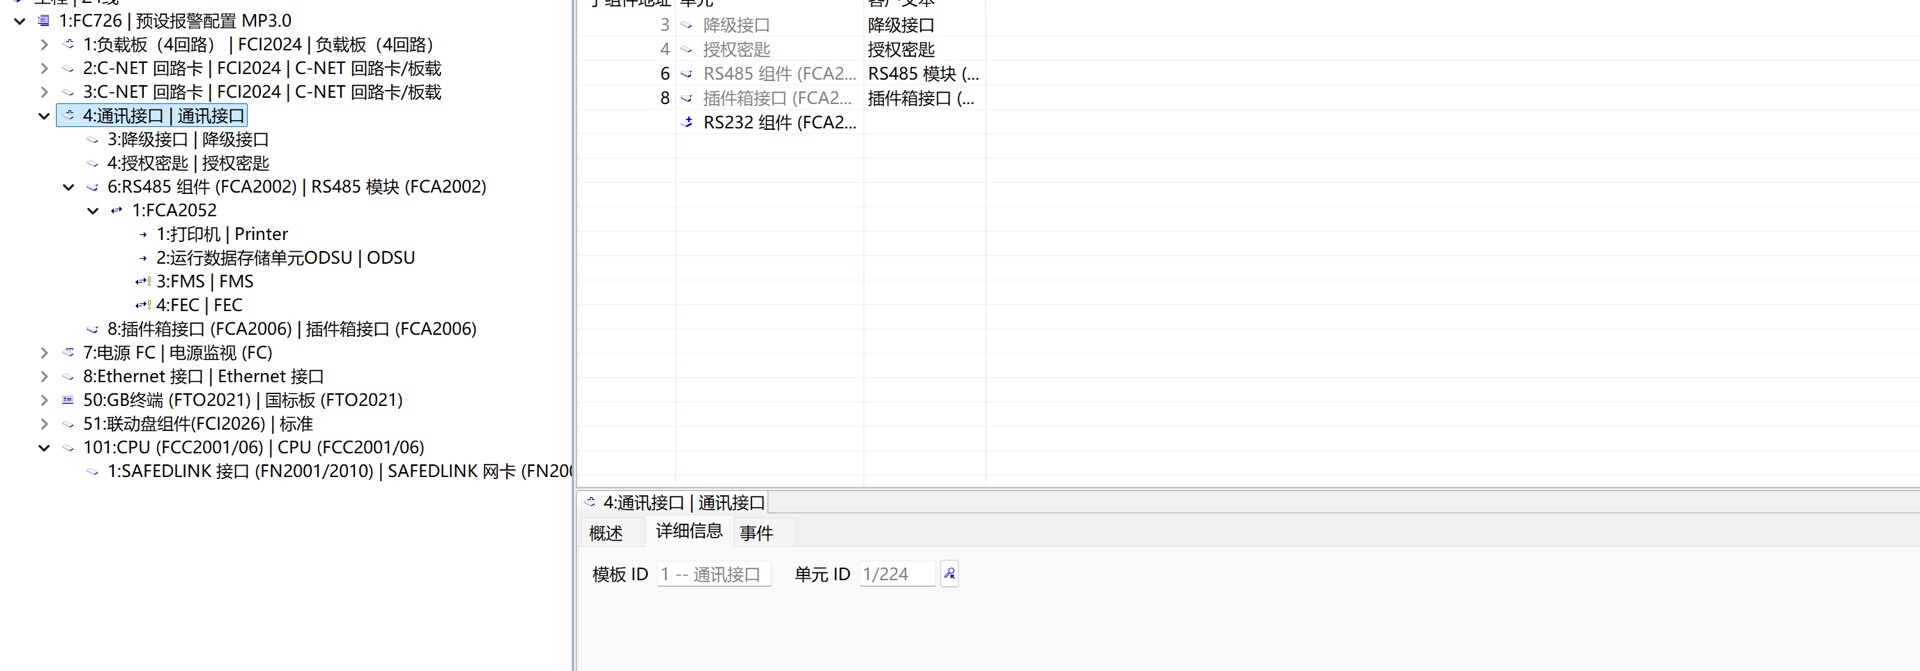Expand the 51:联动盘组件 node
Image resolution: width=1920 pixels, height=671 pixels.
pyautogui.click(x=44, y=424)
